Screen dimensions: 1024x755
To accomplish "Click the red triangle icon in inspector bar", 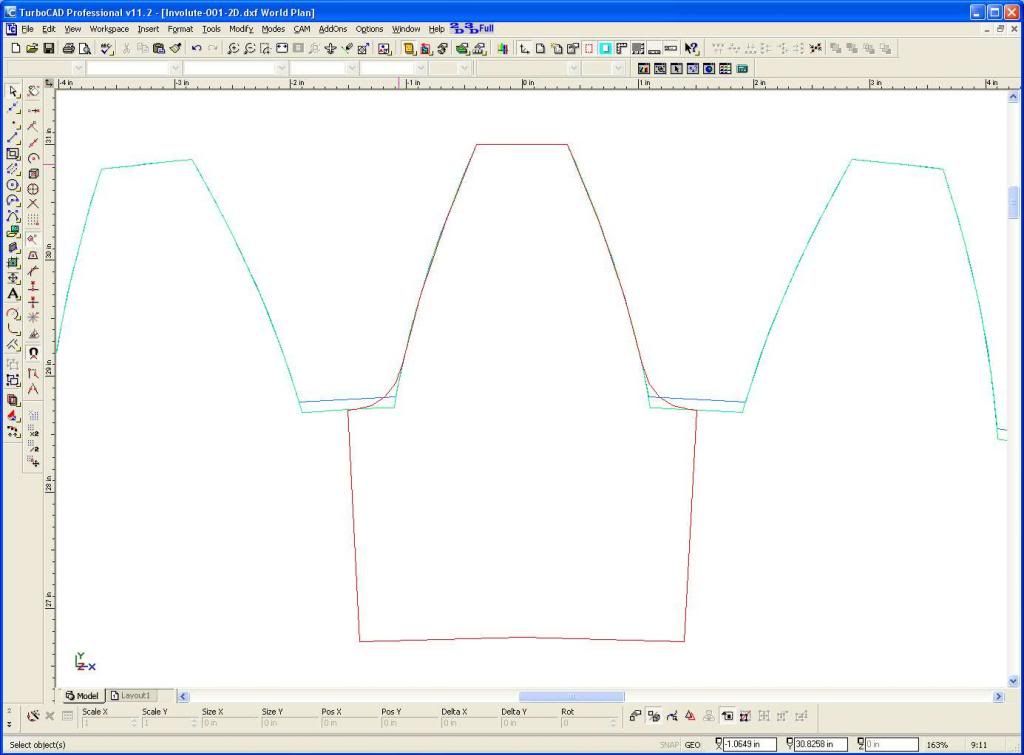I will 690,716.
